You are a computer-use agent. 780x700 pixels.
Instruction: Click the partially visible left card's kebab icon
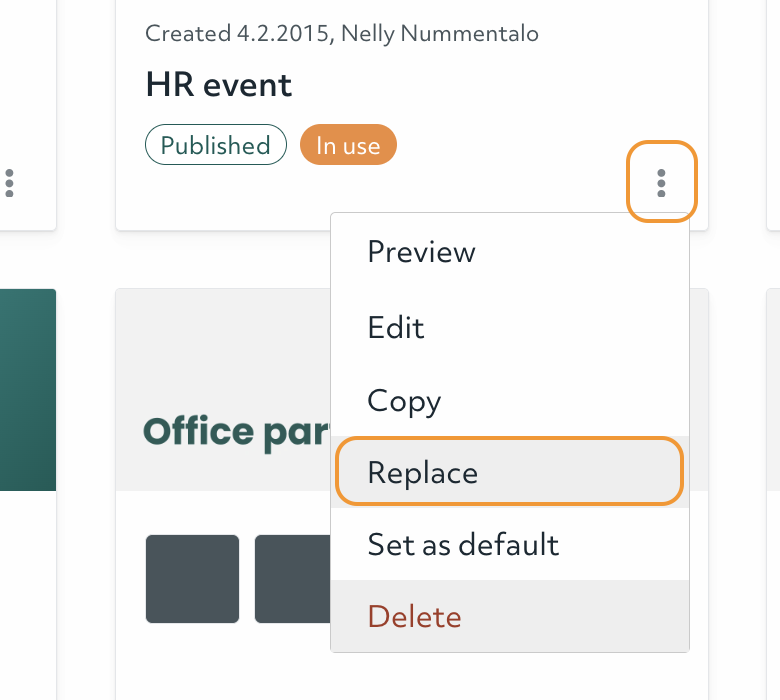[10, 182]
